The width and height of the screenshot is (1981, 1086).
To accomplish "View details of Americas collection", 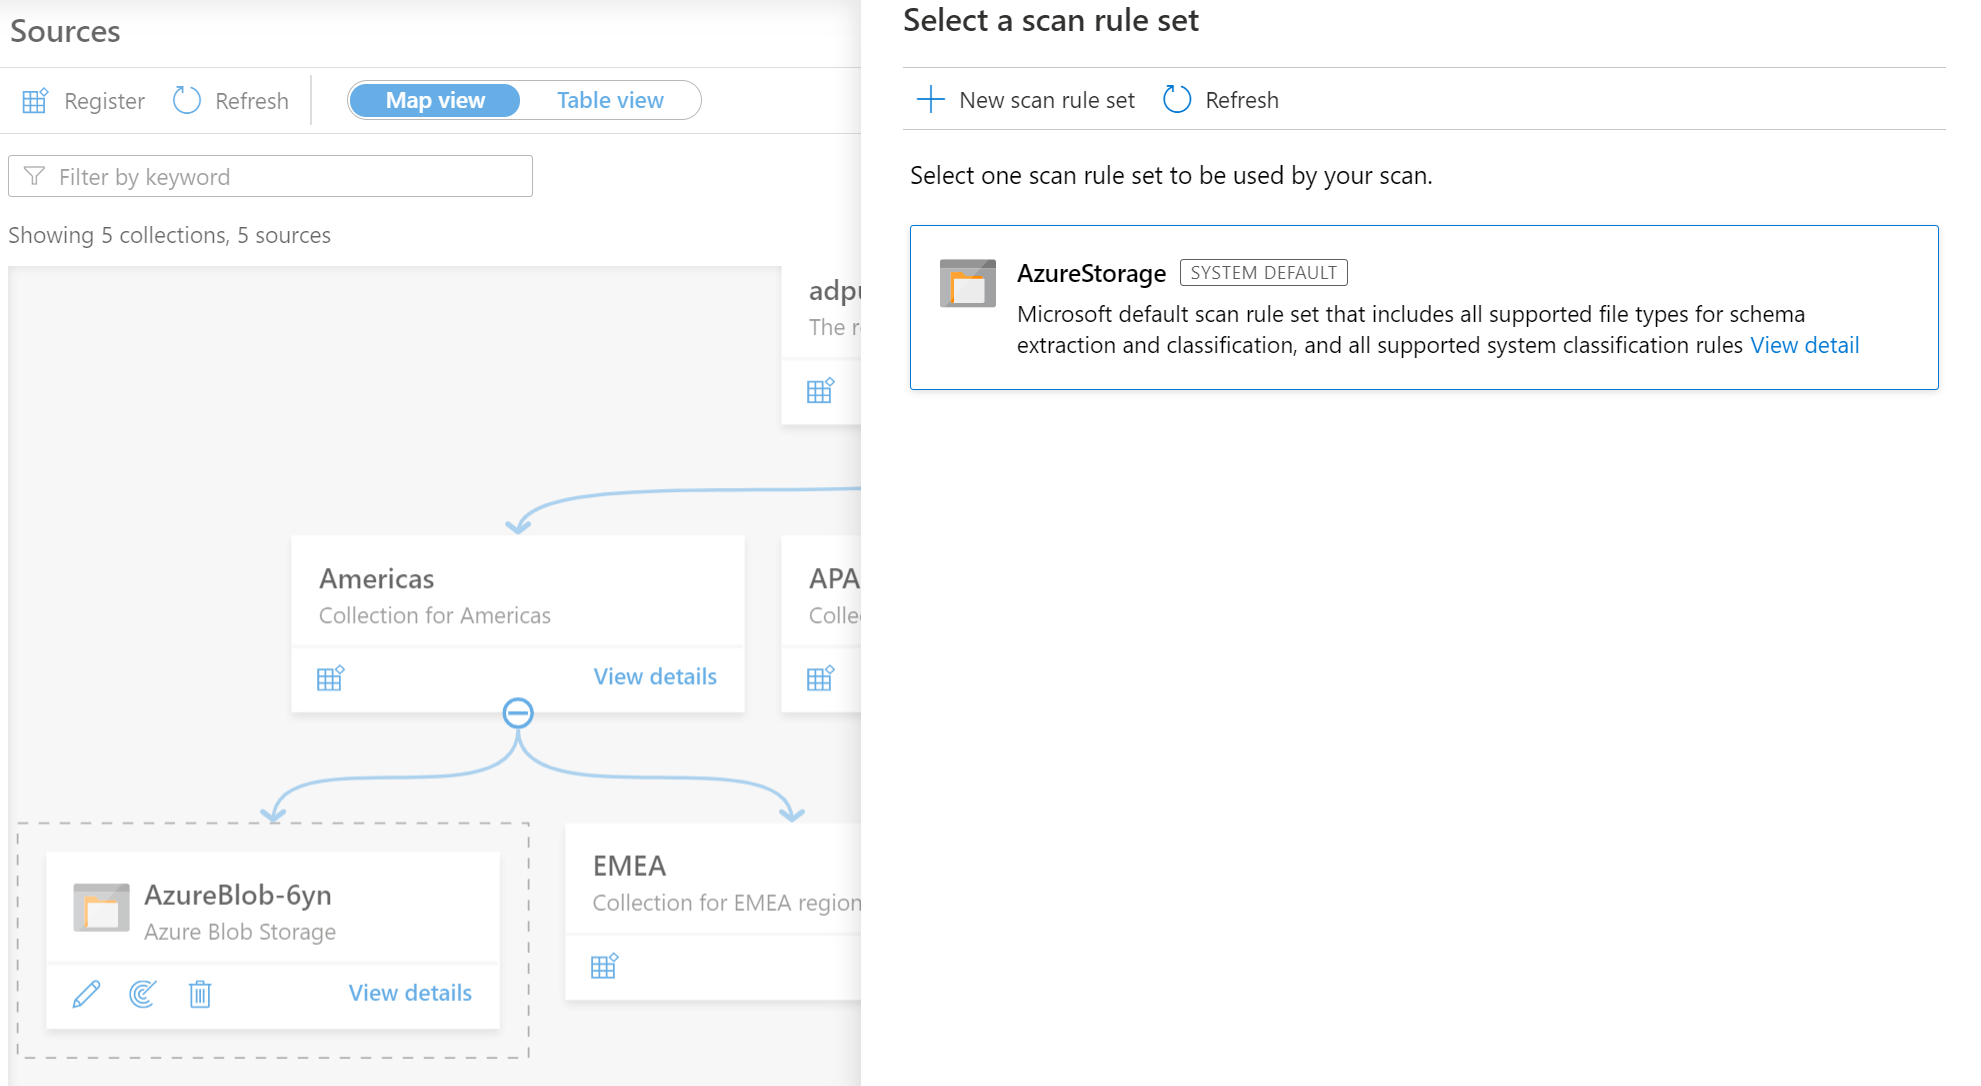I will (655, 675).
